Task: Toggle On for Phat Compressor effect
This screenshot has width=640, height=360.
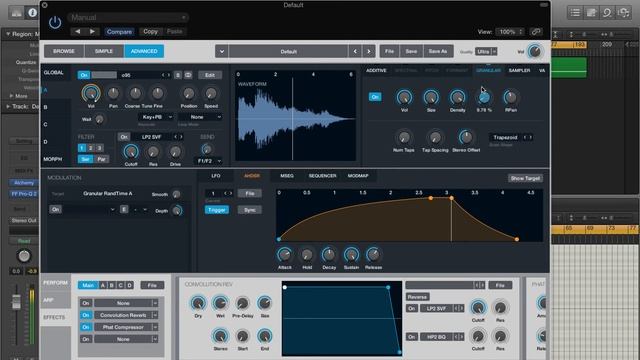Action: tap(86, 327)
